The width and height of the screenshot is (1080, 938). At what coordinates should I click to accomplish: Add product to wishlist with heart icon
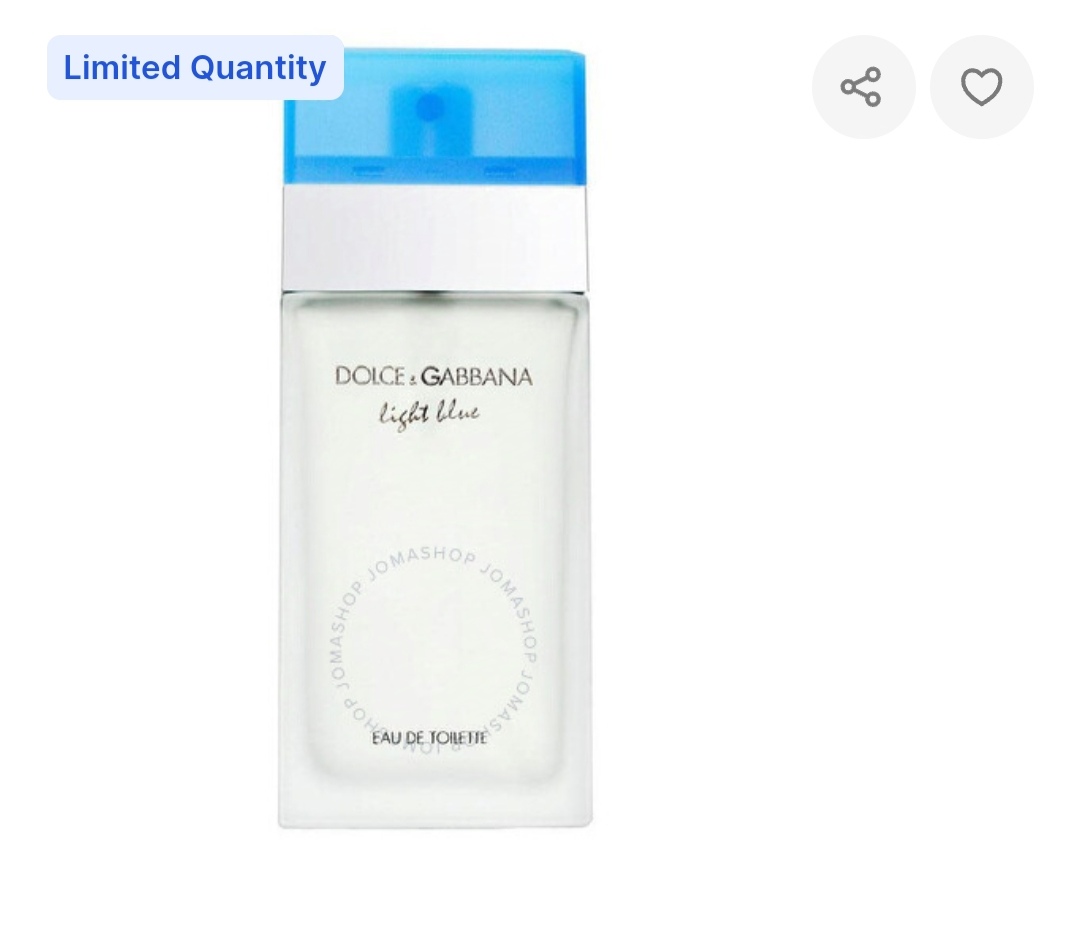point(982,87)
